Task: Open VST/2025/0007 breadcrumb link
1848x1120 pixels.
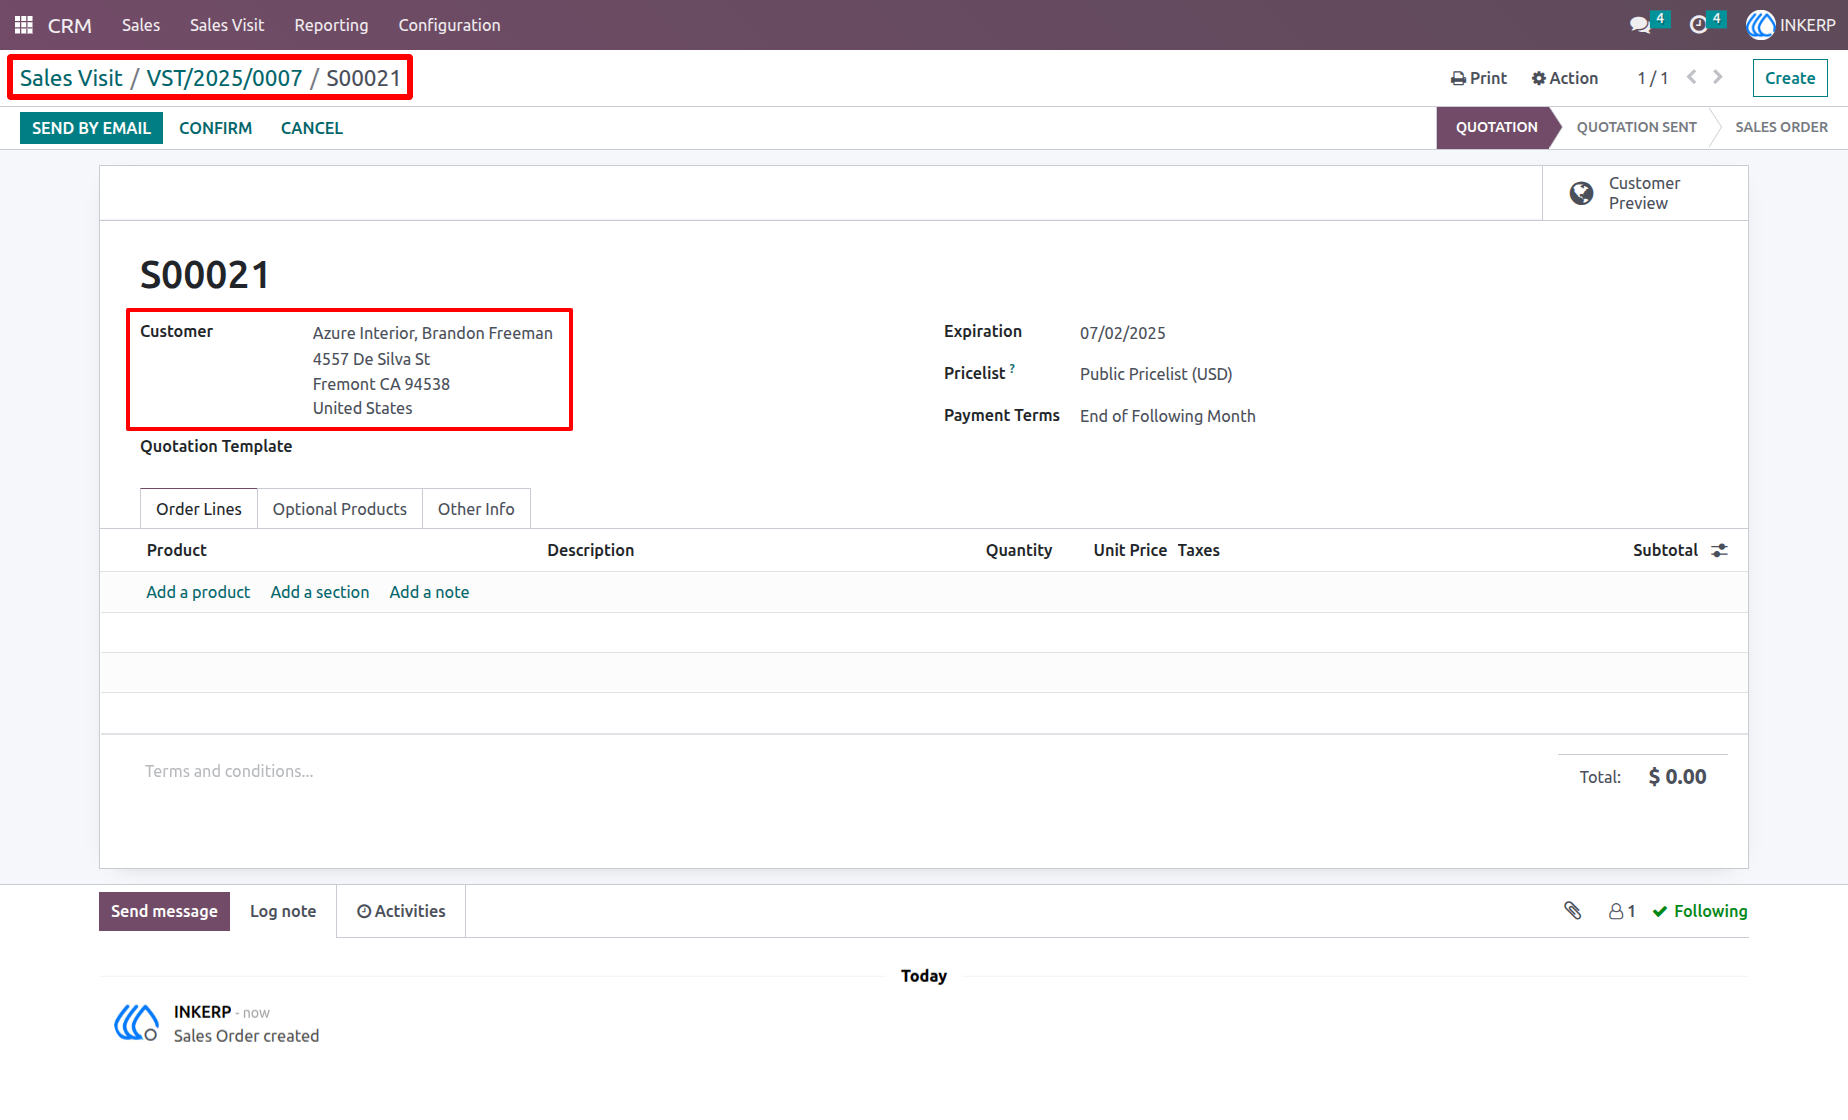Action: [224, 78]
